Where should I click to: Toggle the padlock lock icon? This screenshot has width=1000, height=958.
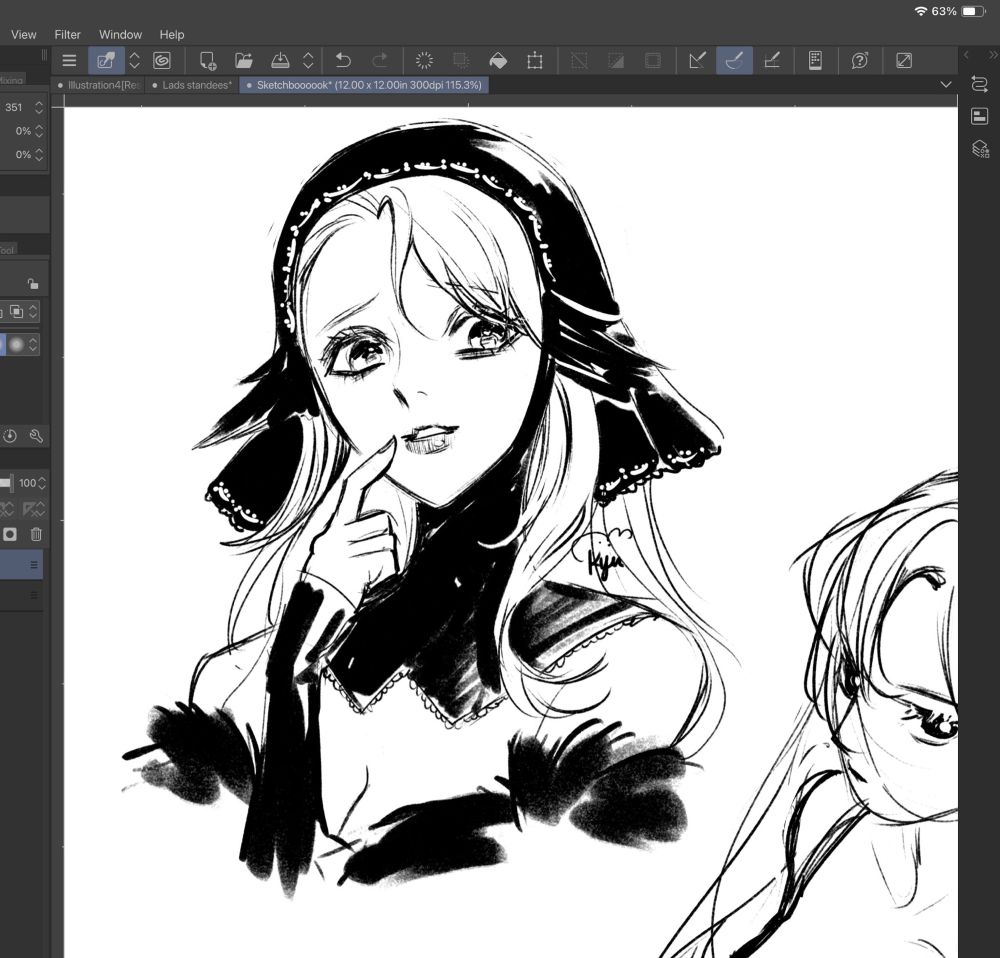coord(33,284)
